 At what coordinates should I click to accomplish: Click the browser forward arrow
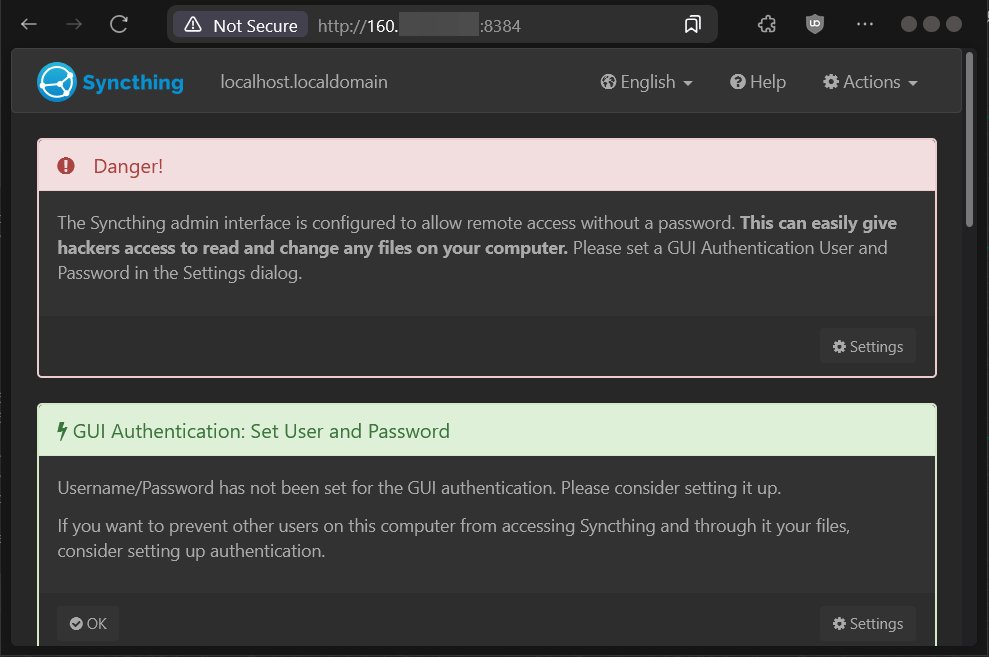74,25
